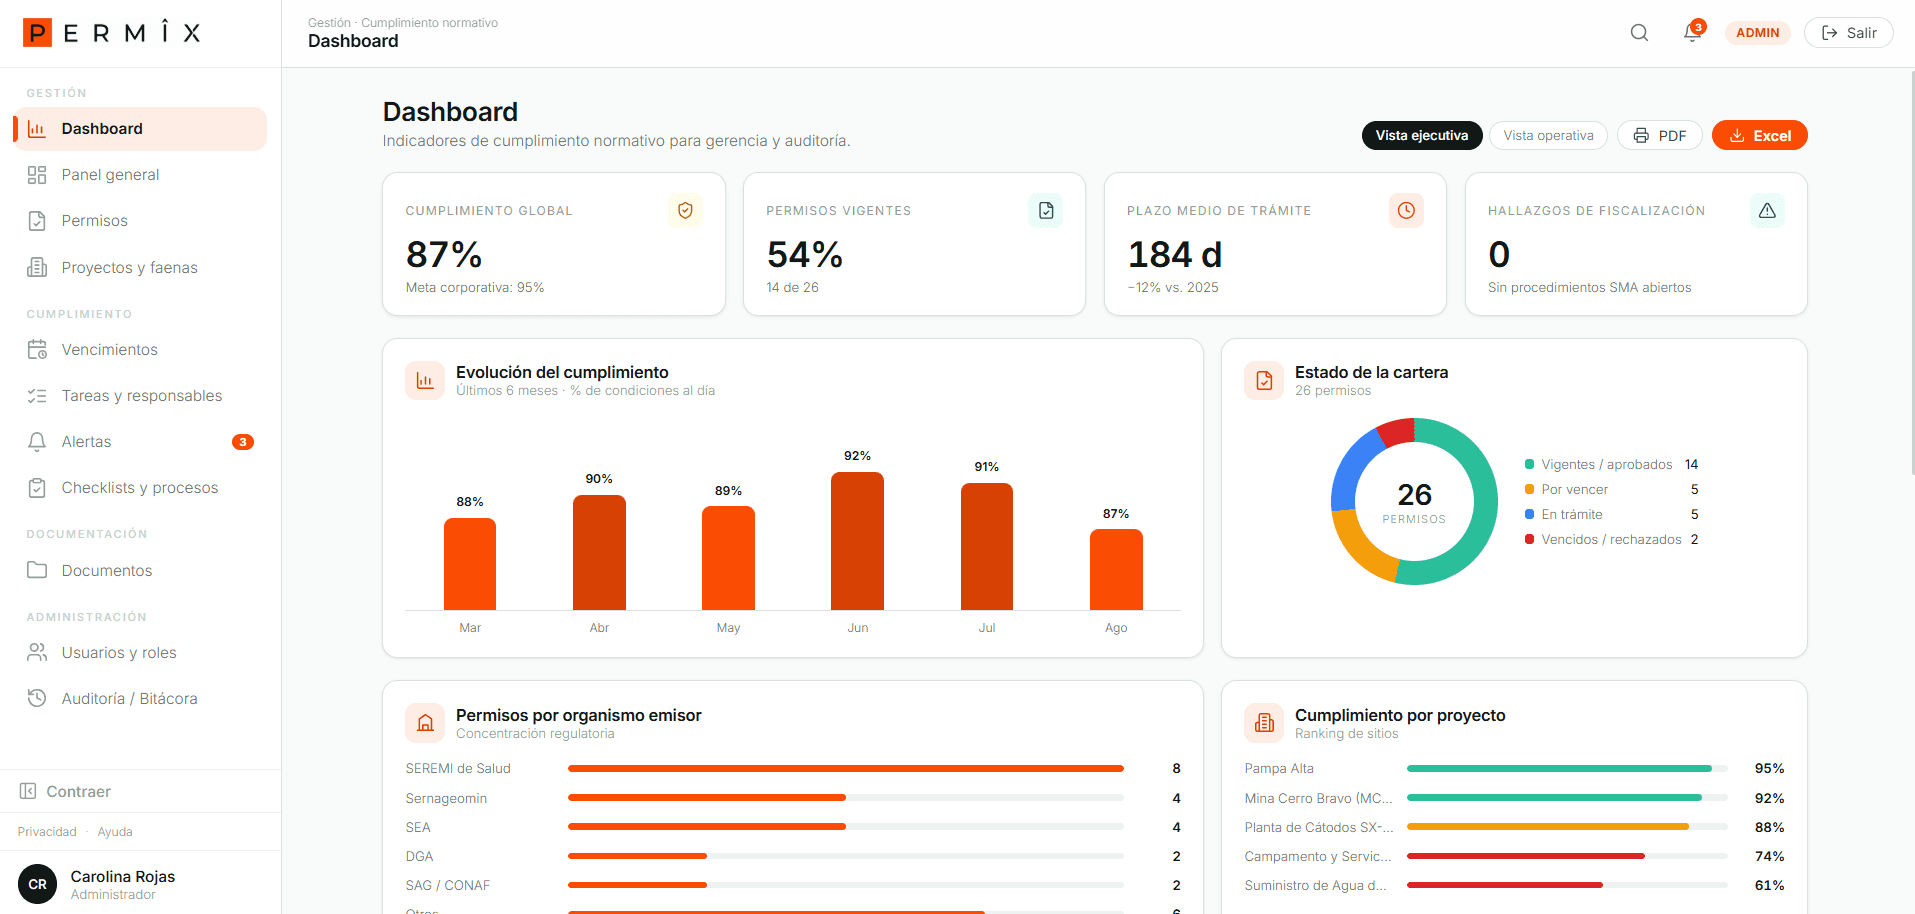Click the warning triangle icon on Hallazgos card
The width and height of the screenshot is (1915, 914).
coord(1767,210)
